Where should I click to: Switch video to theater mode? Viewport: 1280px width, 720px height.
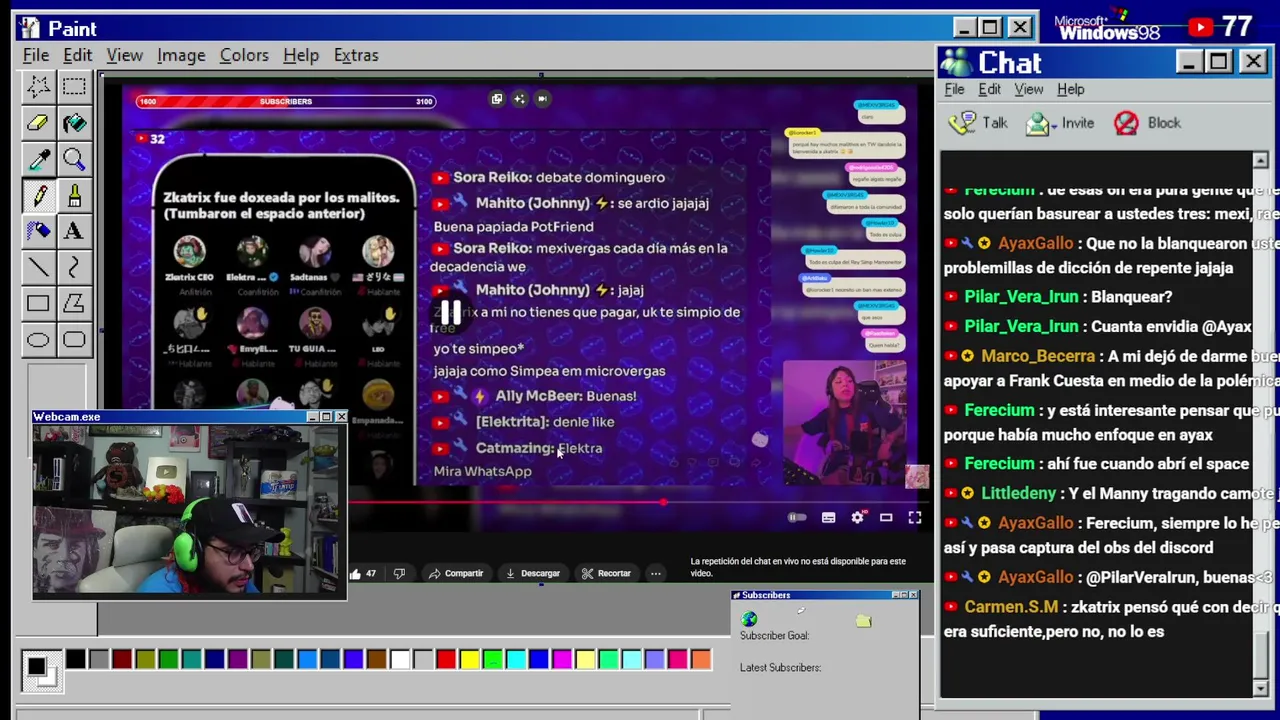pyautogui.click(x=886, y=517)
